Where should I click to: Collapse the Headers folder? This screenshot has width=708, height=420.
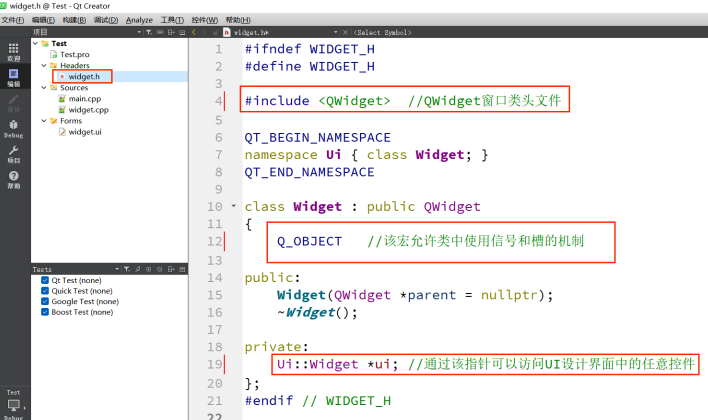pos(44,65)
